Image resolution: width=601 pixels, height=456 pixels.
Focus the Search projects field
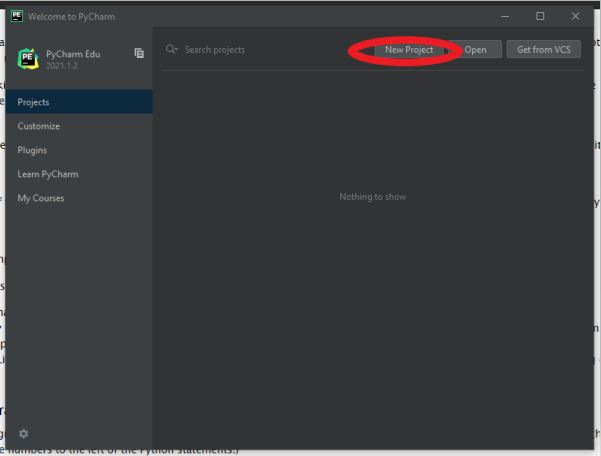[x=215, y=50]
